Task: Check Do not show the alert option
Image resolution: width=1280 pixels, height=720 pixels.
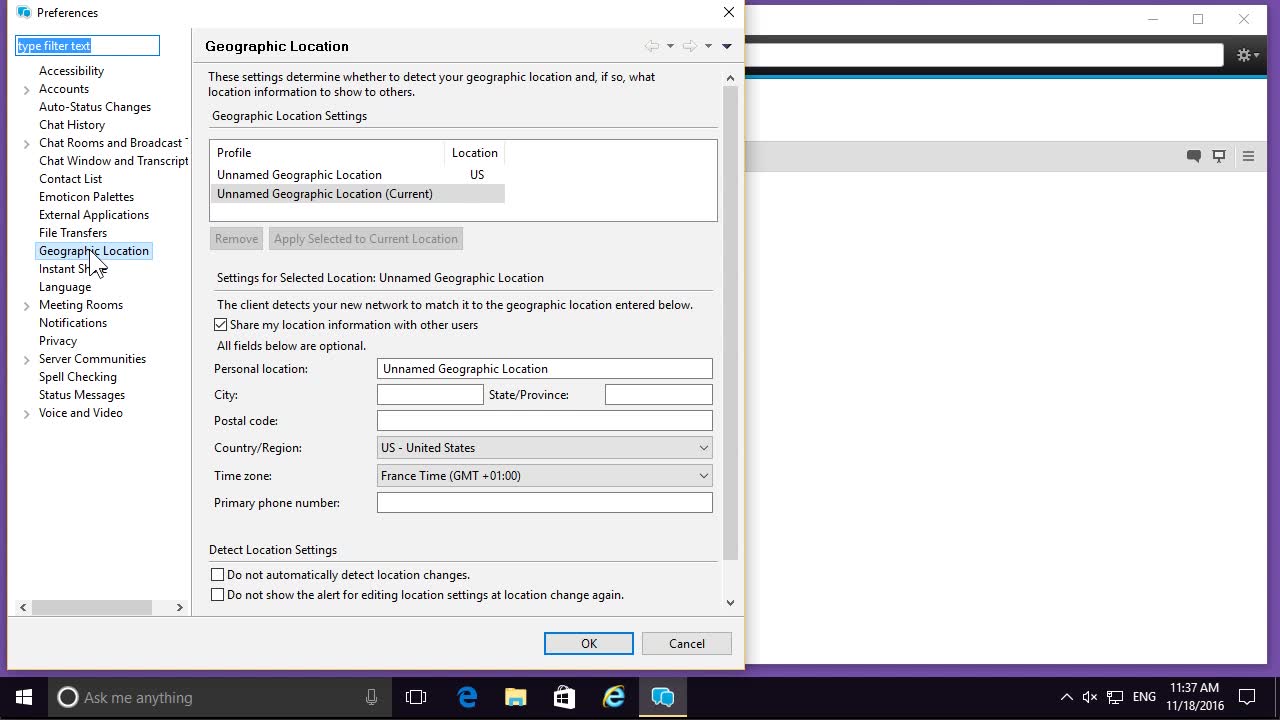Action: [x=218, y=595]
